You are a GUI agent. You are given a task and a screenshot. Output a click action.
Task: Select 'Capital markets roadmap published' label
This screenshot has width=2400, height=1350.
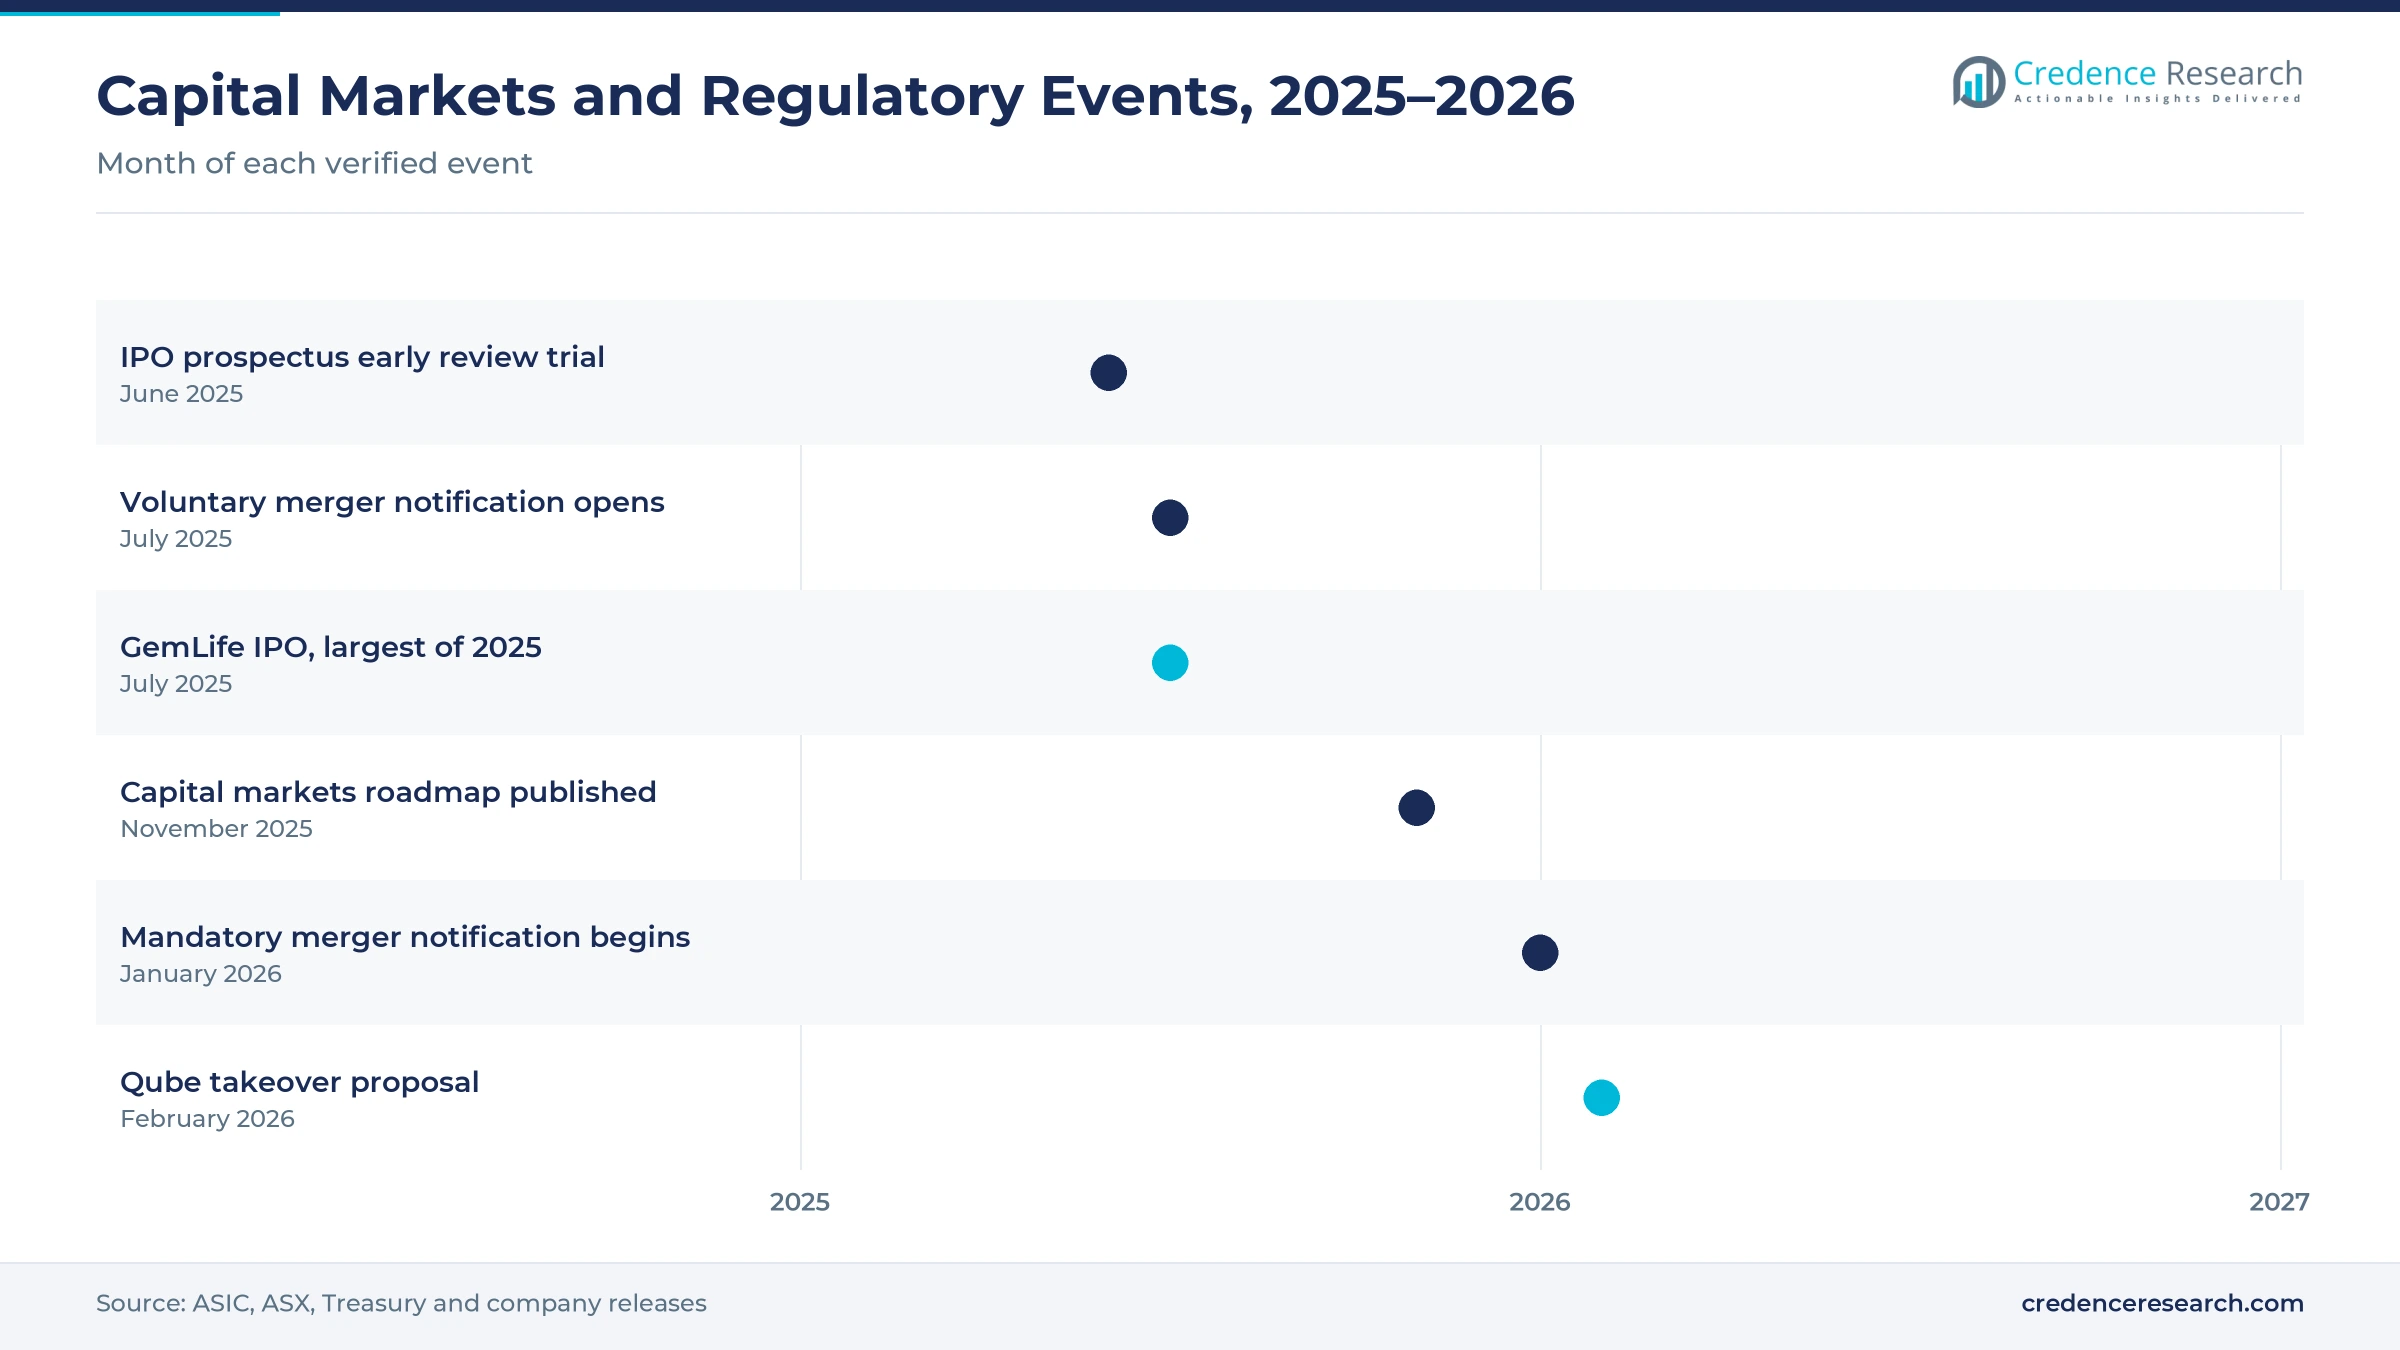[x=388, y=792]
